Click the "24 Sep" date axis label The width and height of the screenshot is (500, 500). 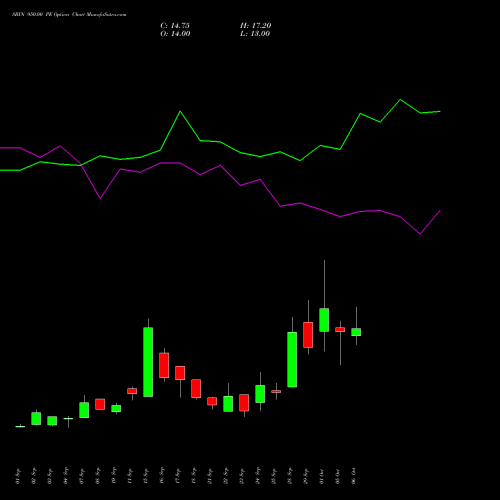(x=258, y=476)
